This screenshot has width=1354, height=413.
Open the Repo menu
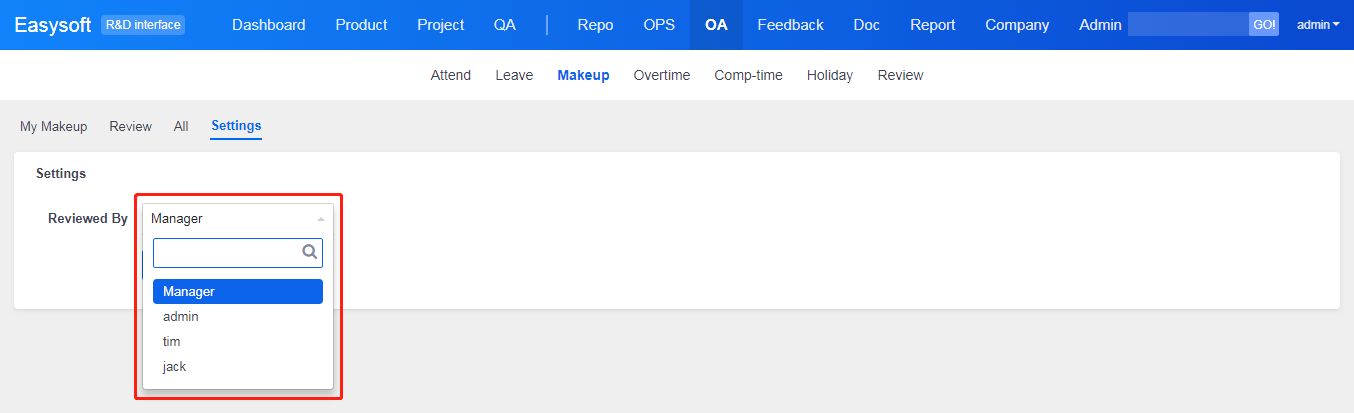596,25
